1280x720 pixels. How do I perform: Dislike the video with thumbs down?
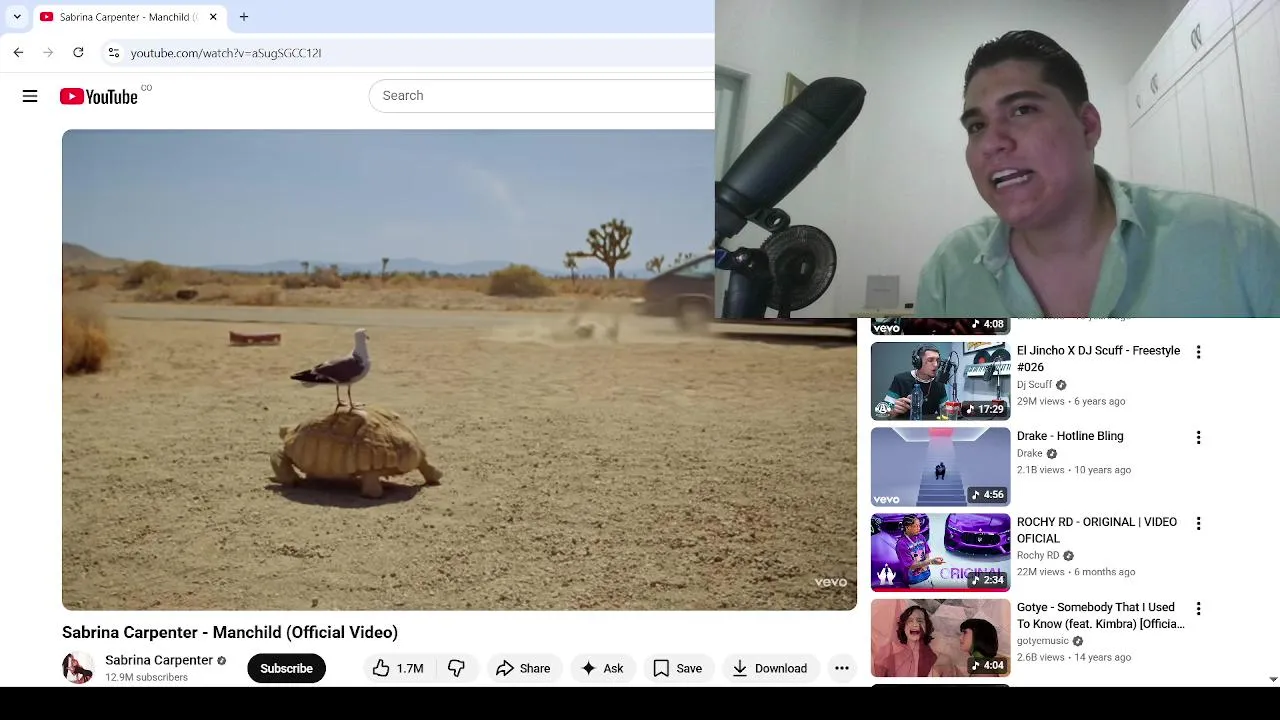pos(456,668)
